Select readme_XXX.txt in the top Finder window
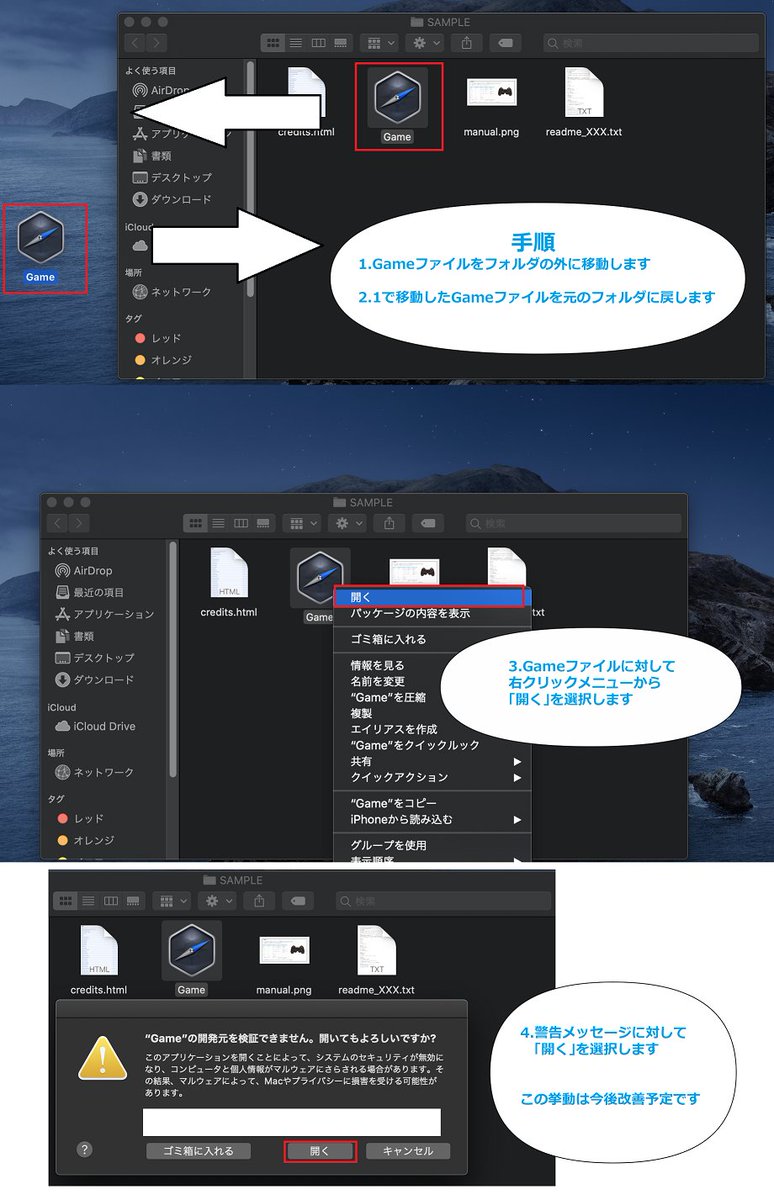 584,93
